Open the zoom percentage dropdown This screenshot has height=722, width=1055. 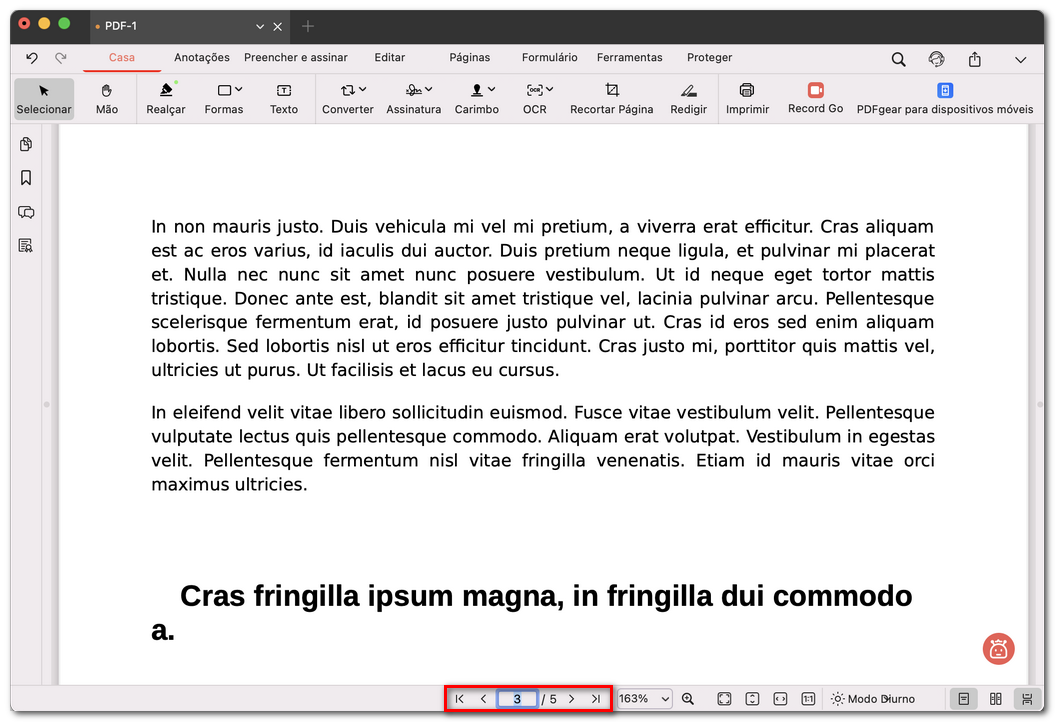pos(644,698)
